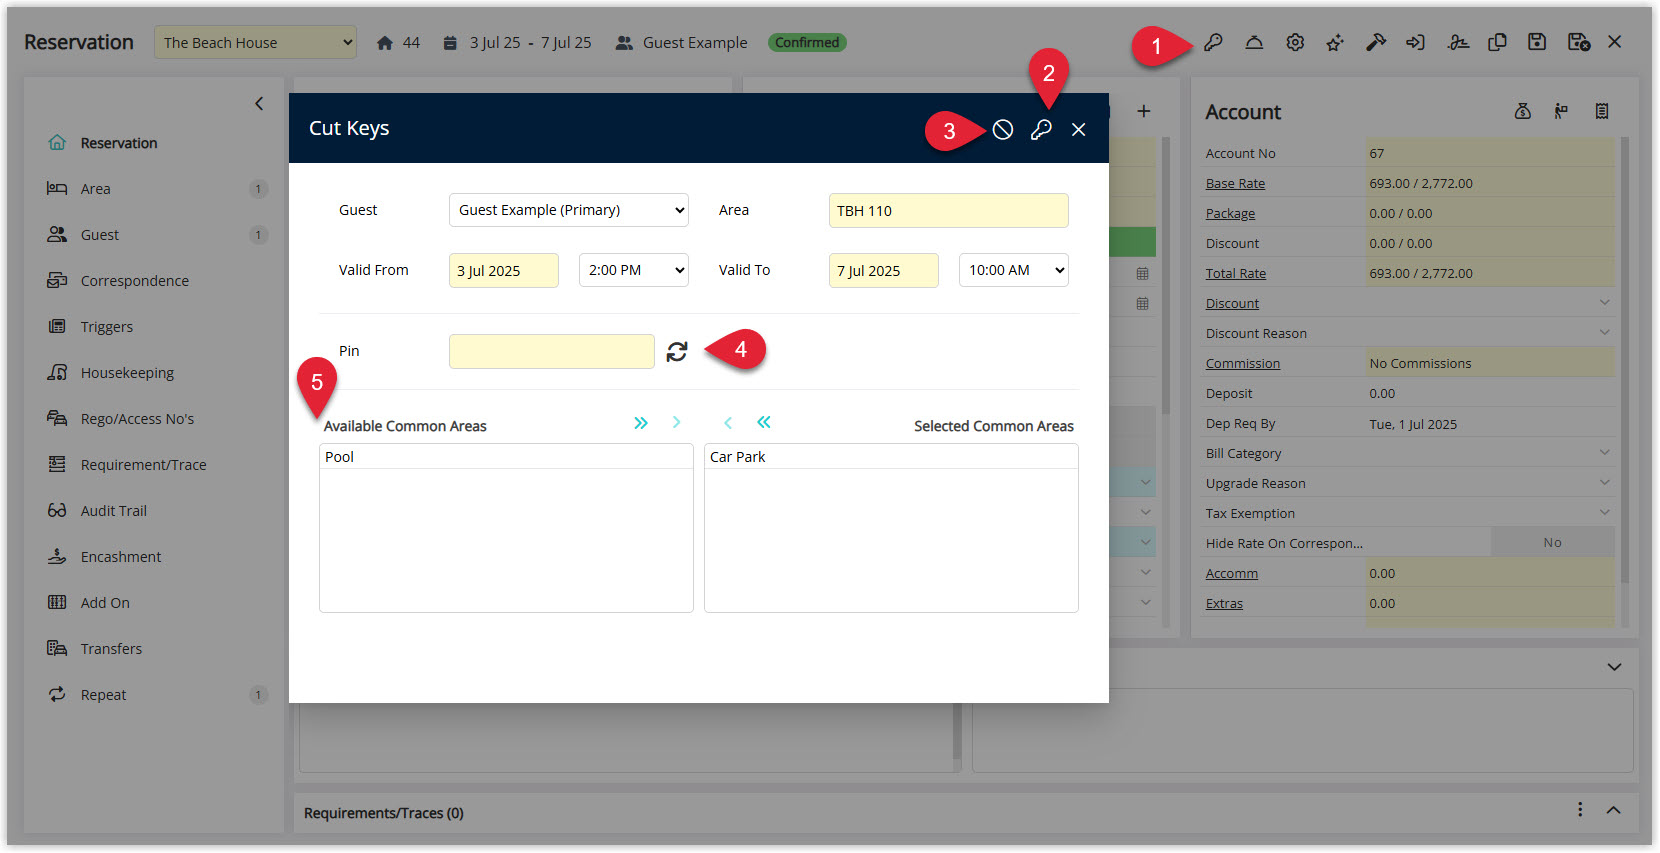The height and width of the screenshot is (853, 1660).
Task: Click the Commission link
Action: coord(1243,363)
